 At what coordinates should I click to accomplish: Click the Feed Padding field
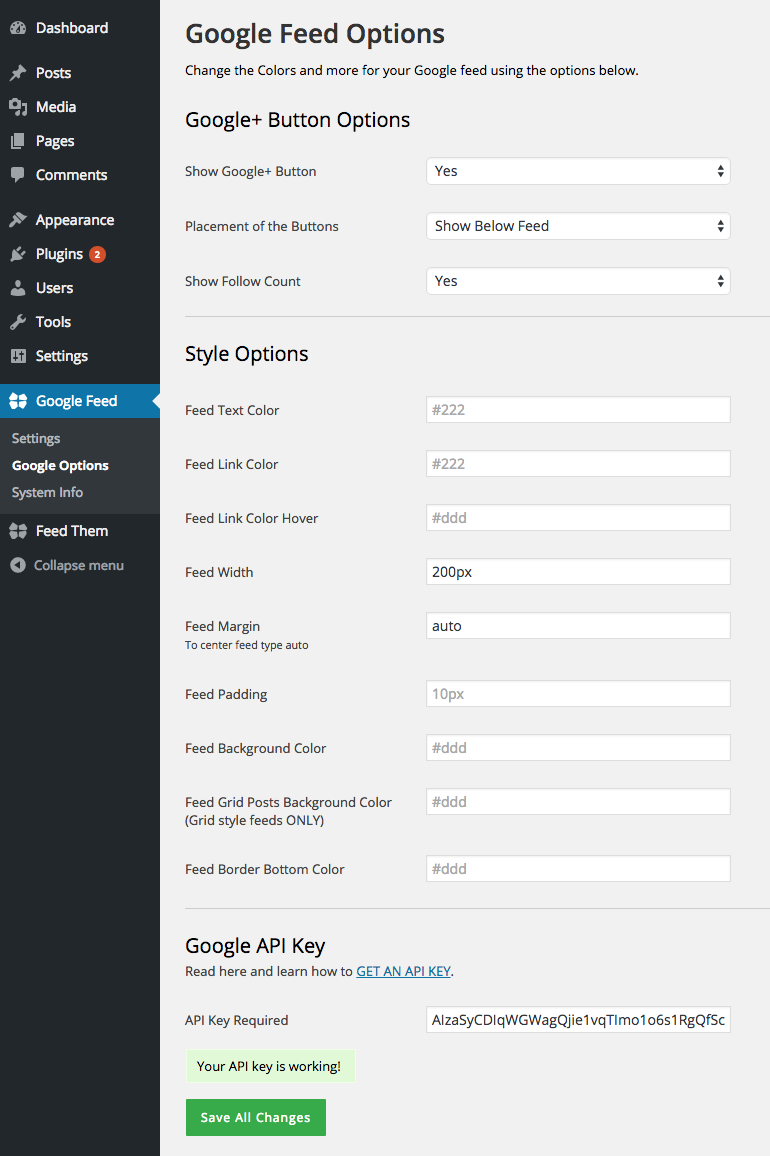click(578, 694)
